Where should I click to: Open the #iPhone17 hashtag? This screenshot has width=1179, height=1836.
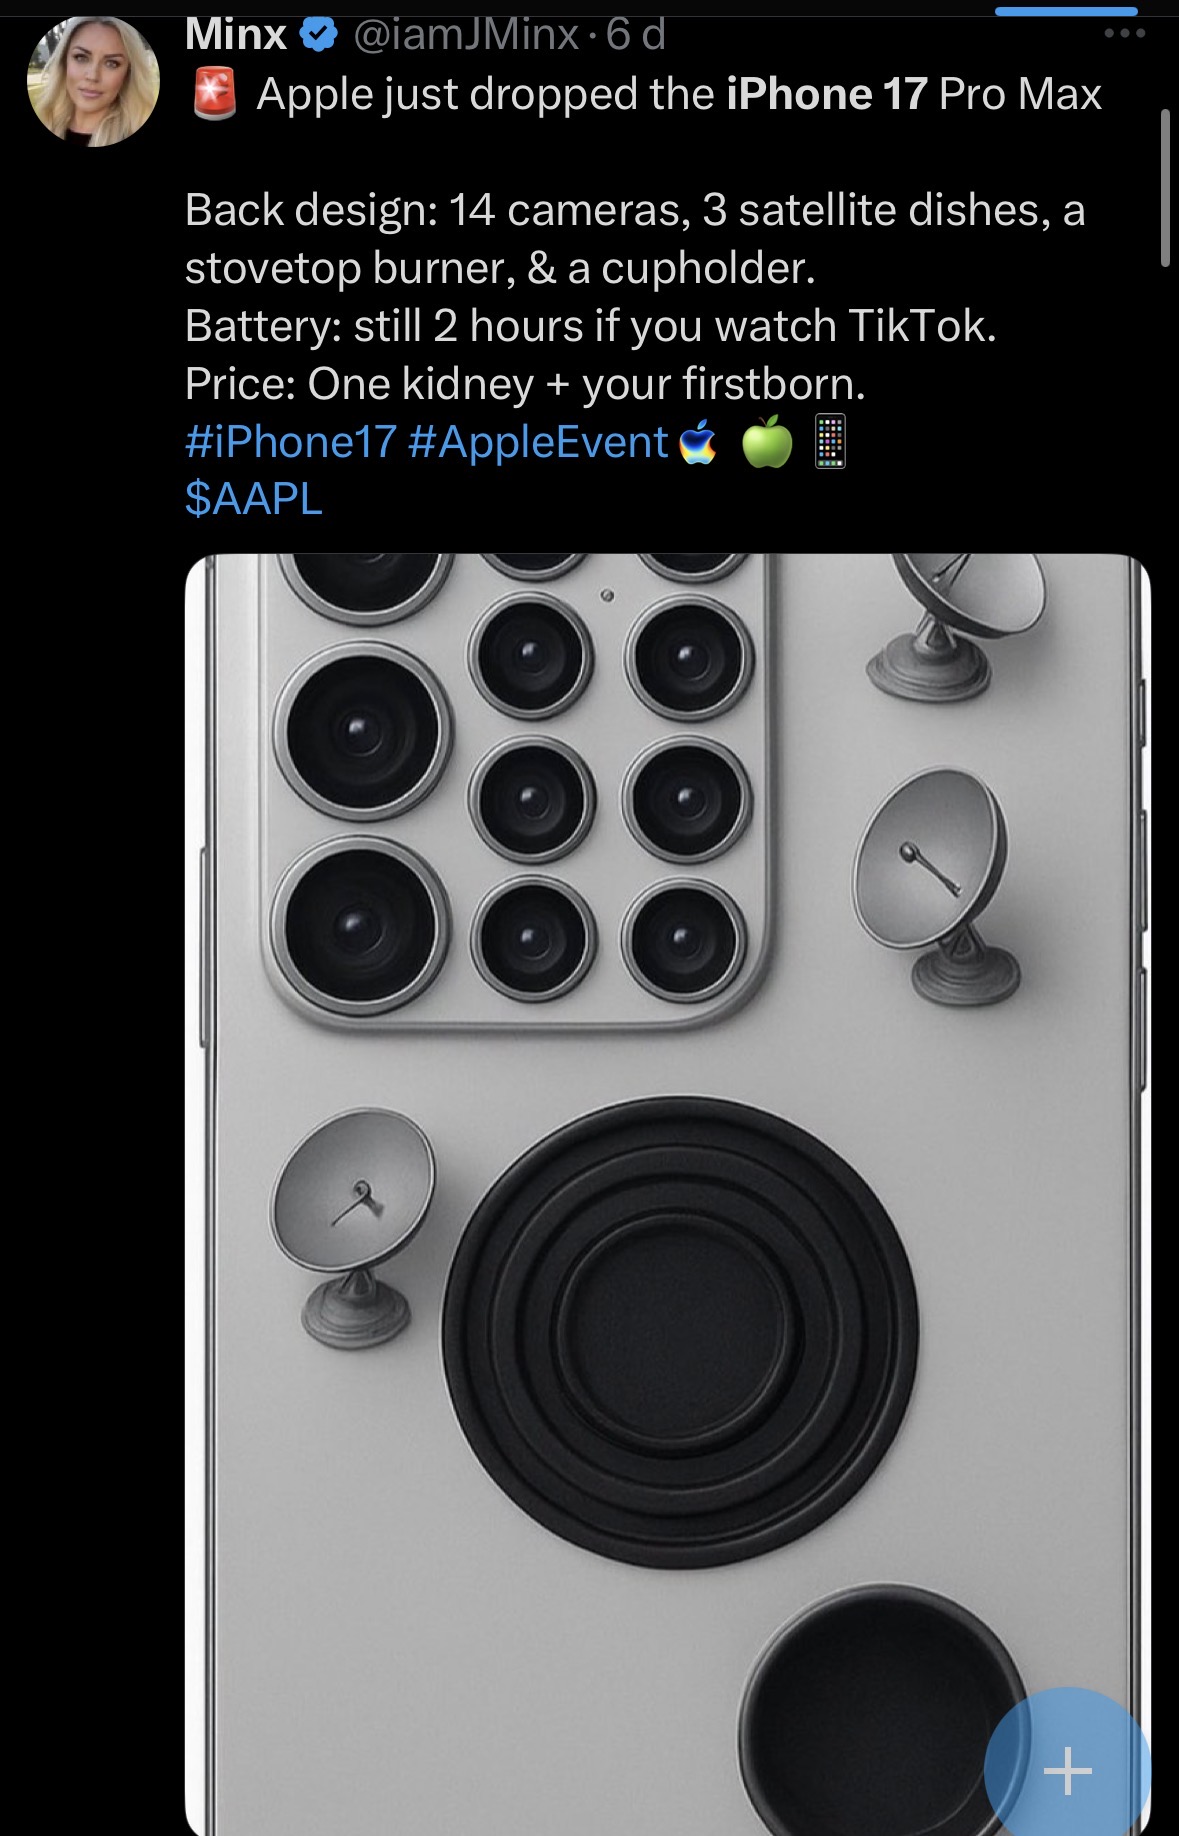(x=291, y=442)
